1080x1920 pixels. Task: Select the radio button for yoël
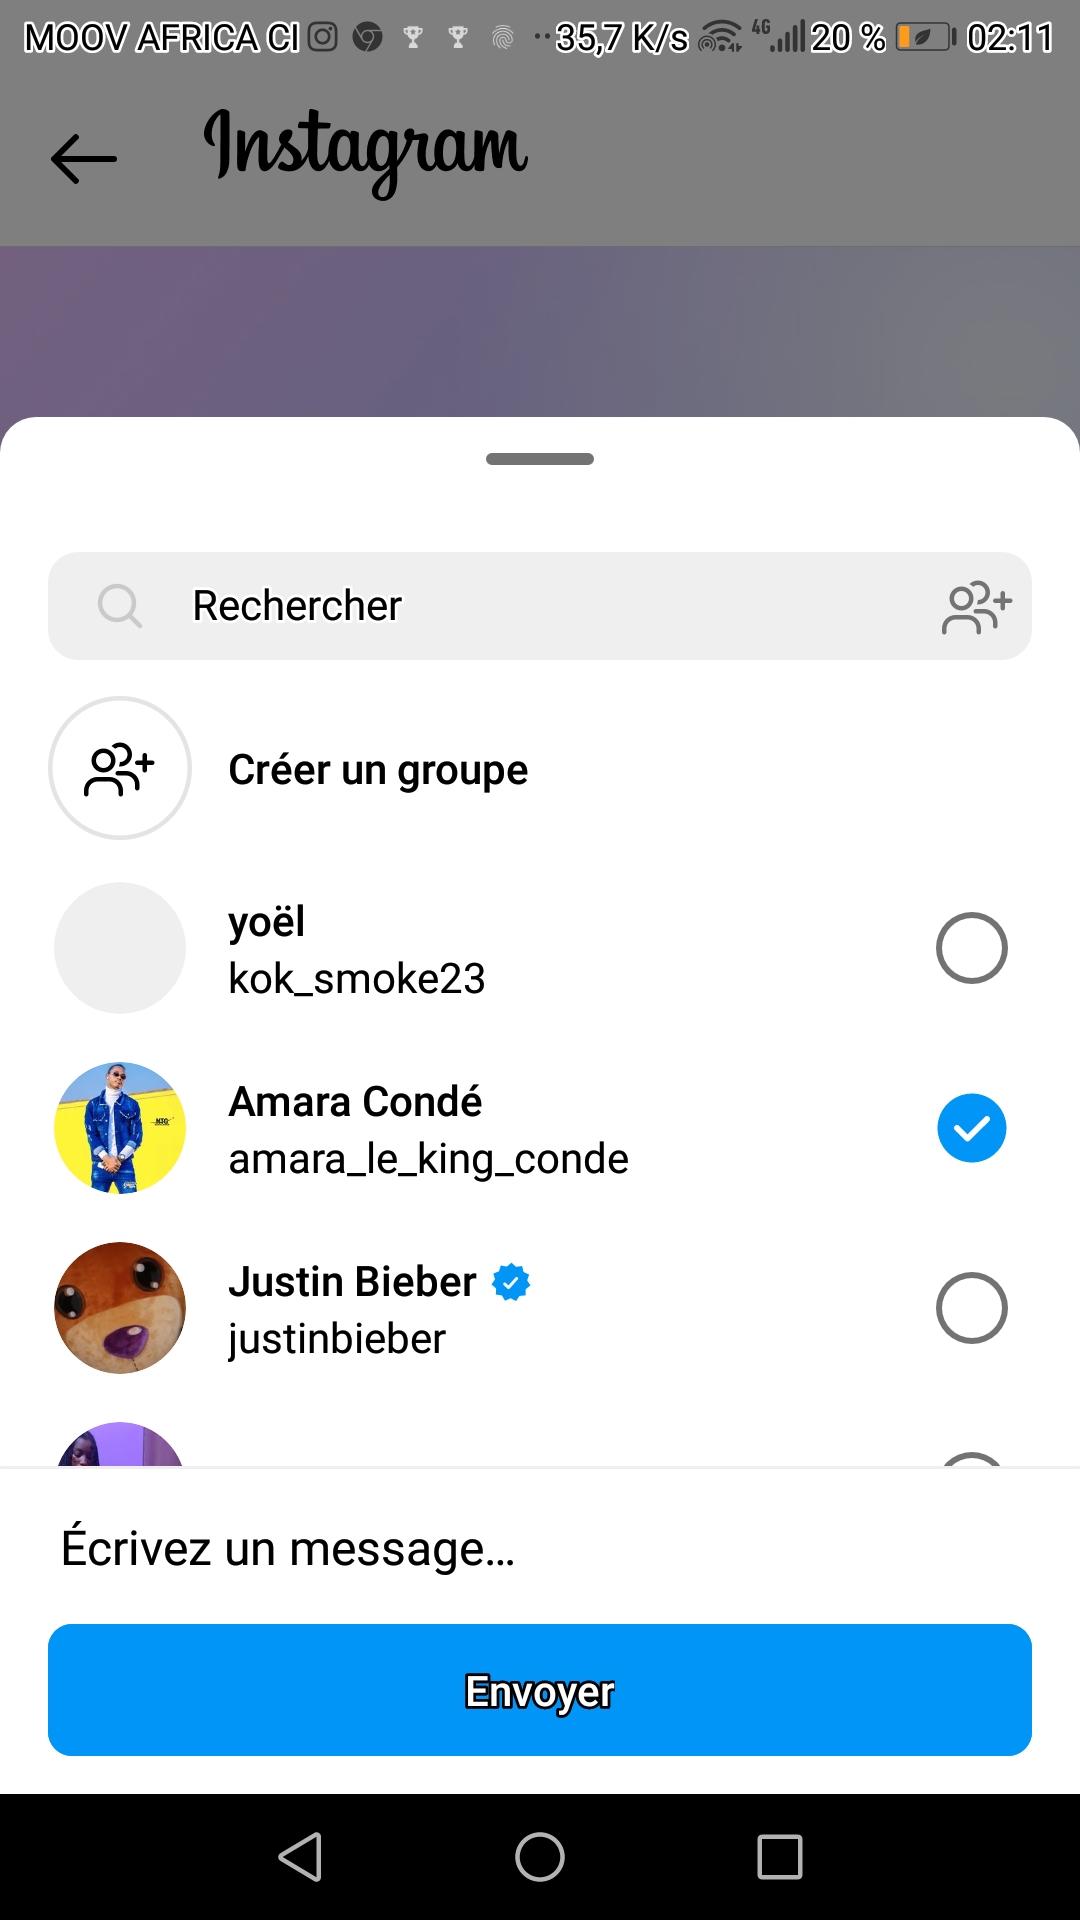[x=971, y=948]
